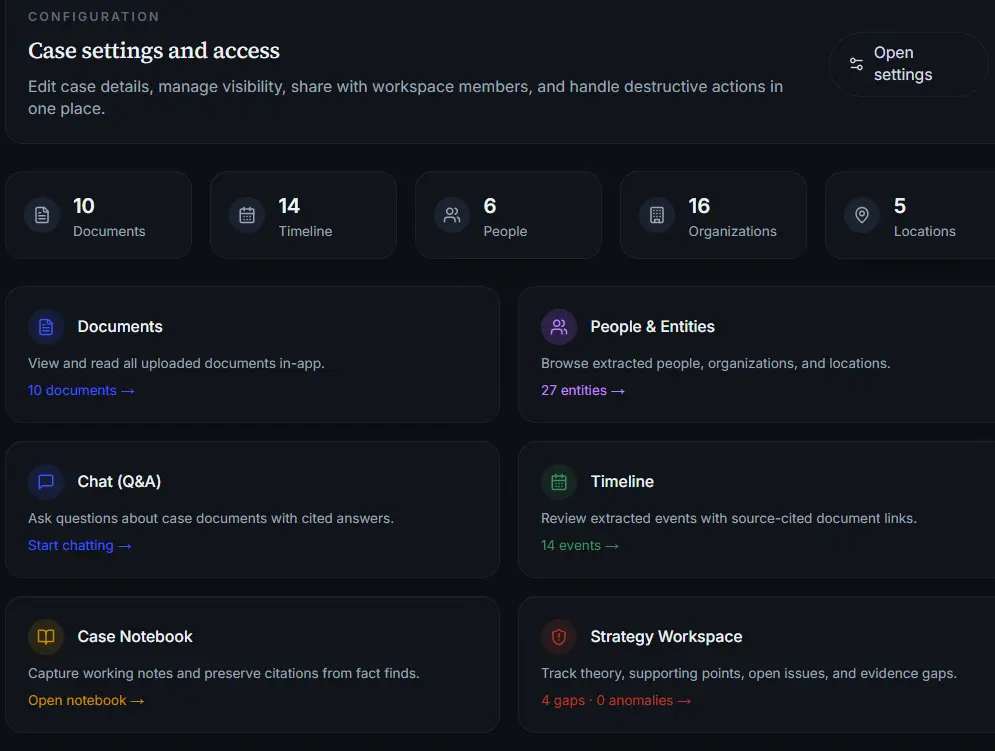Click the People label in the stat card

[505, 231]
